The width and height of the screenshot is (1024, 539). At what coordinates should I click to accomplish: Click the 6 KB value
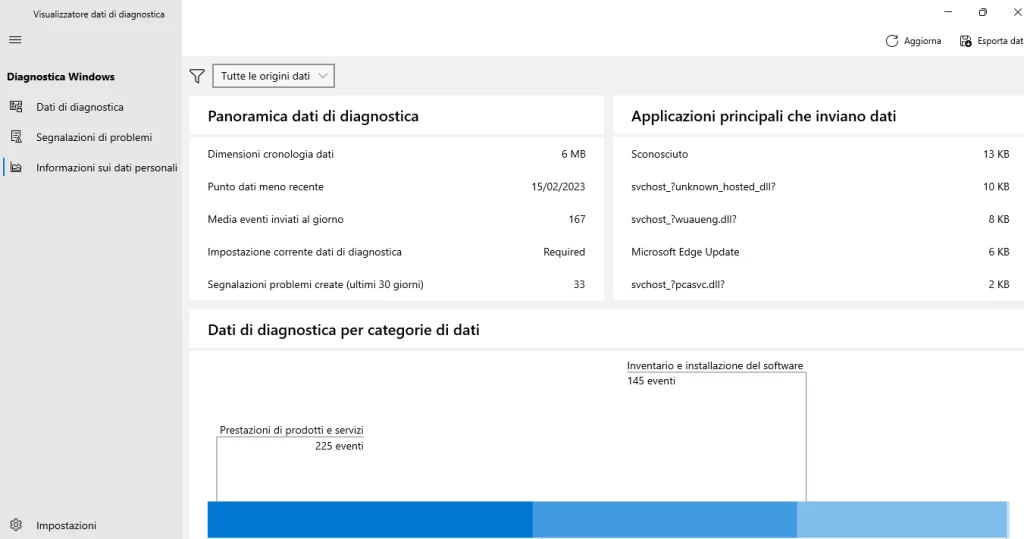[999, 252]
